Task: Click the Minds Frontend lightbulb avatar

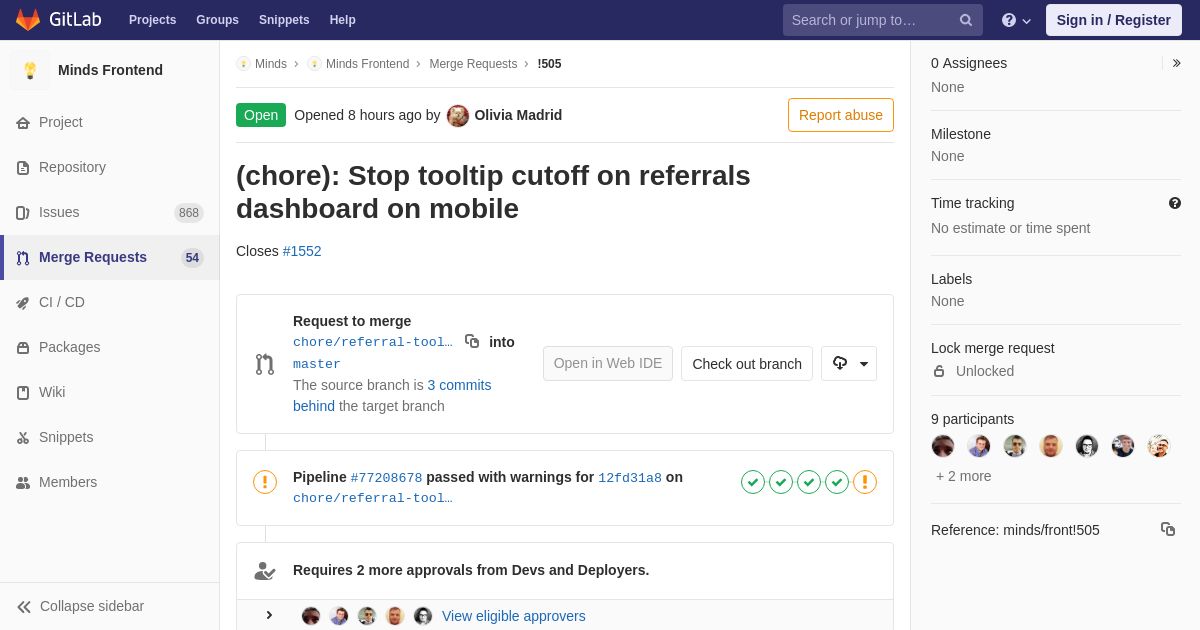Action: 30,70
